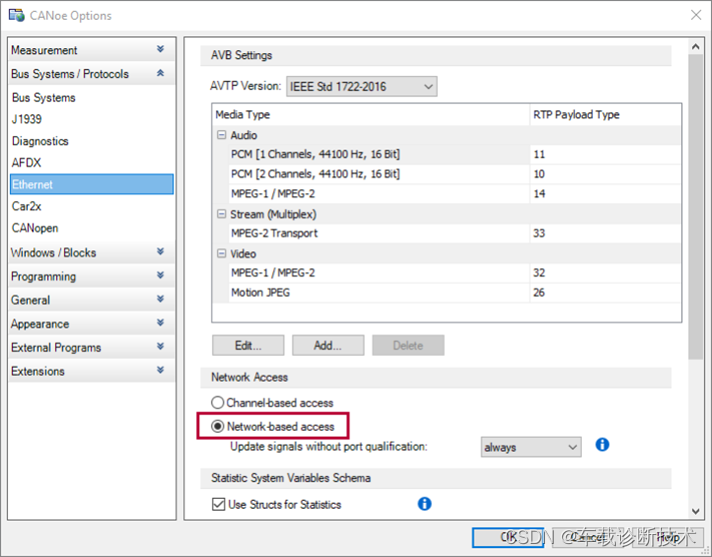Expand the General section
712x557 pixels.
[x=160, y=299]
